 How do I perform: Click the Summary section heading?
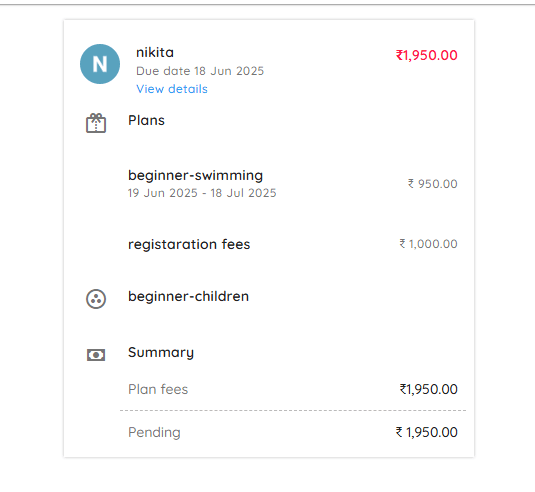161,352
